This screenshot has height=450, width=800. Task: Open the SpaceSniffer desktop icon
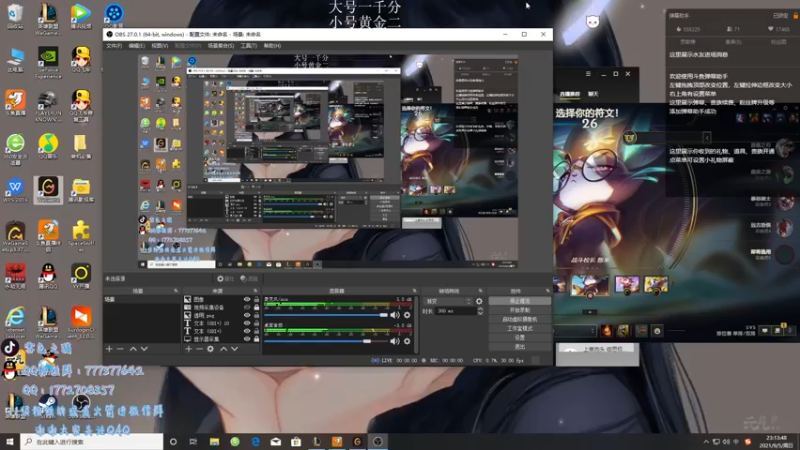[x=81, y=237]
